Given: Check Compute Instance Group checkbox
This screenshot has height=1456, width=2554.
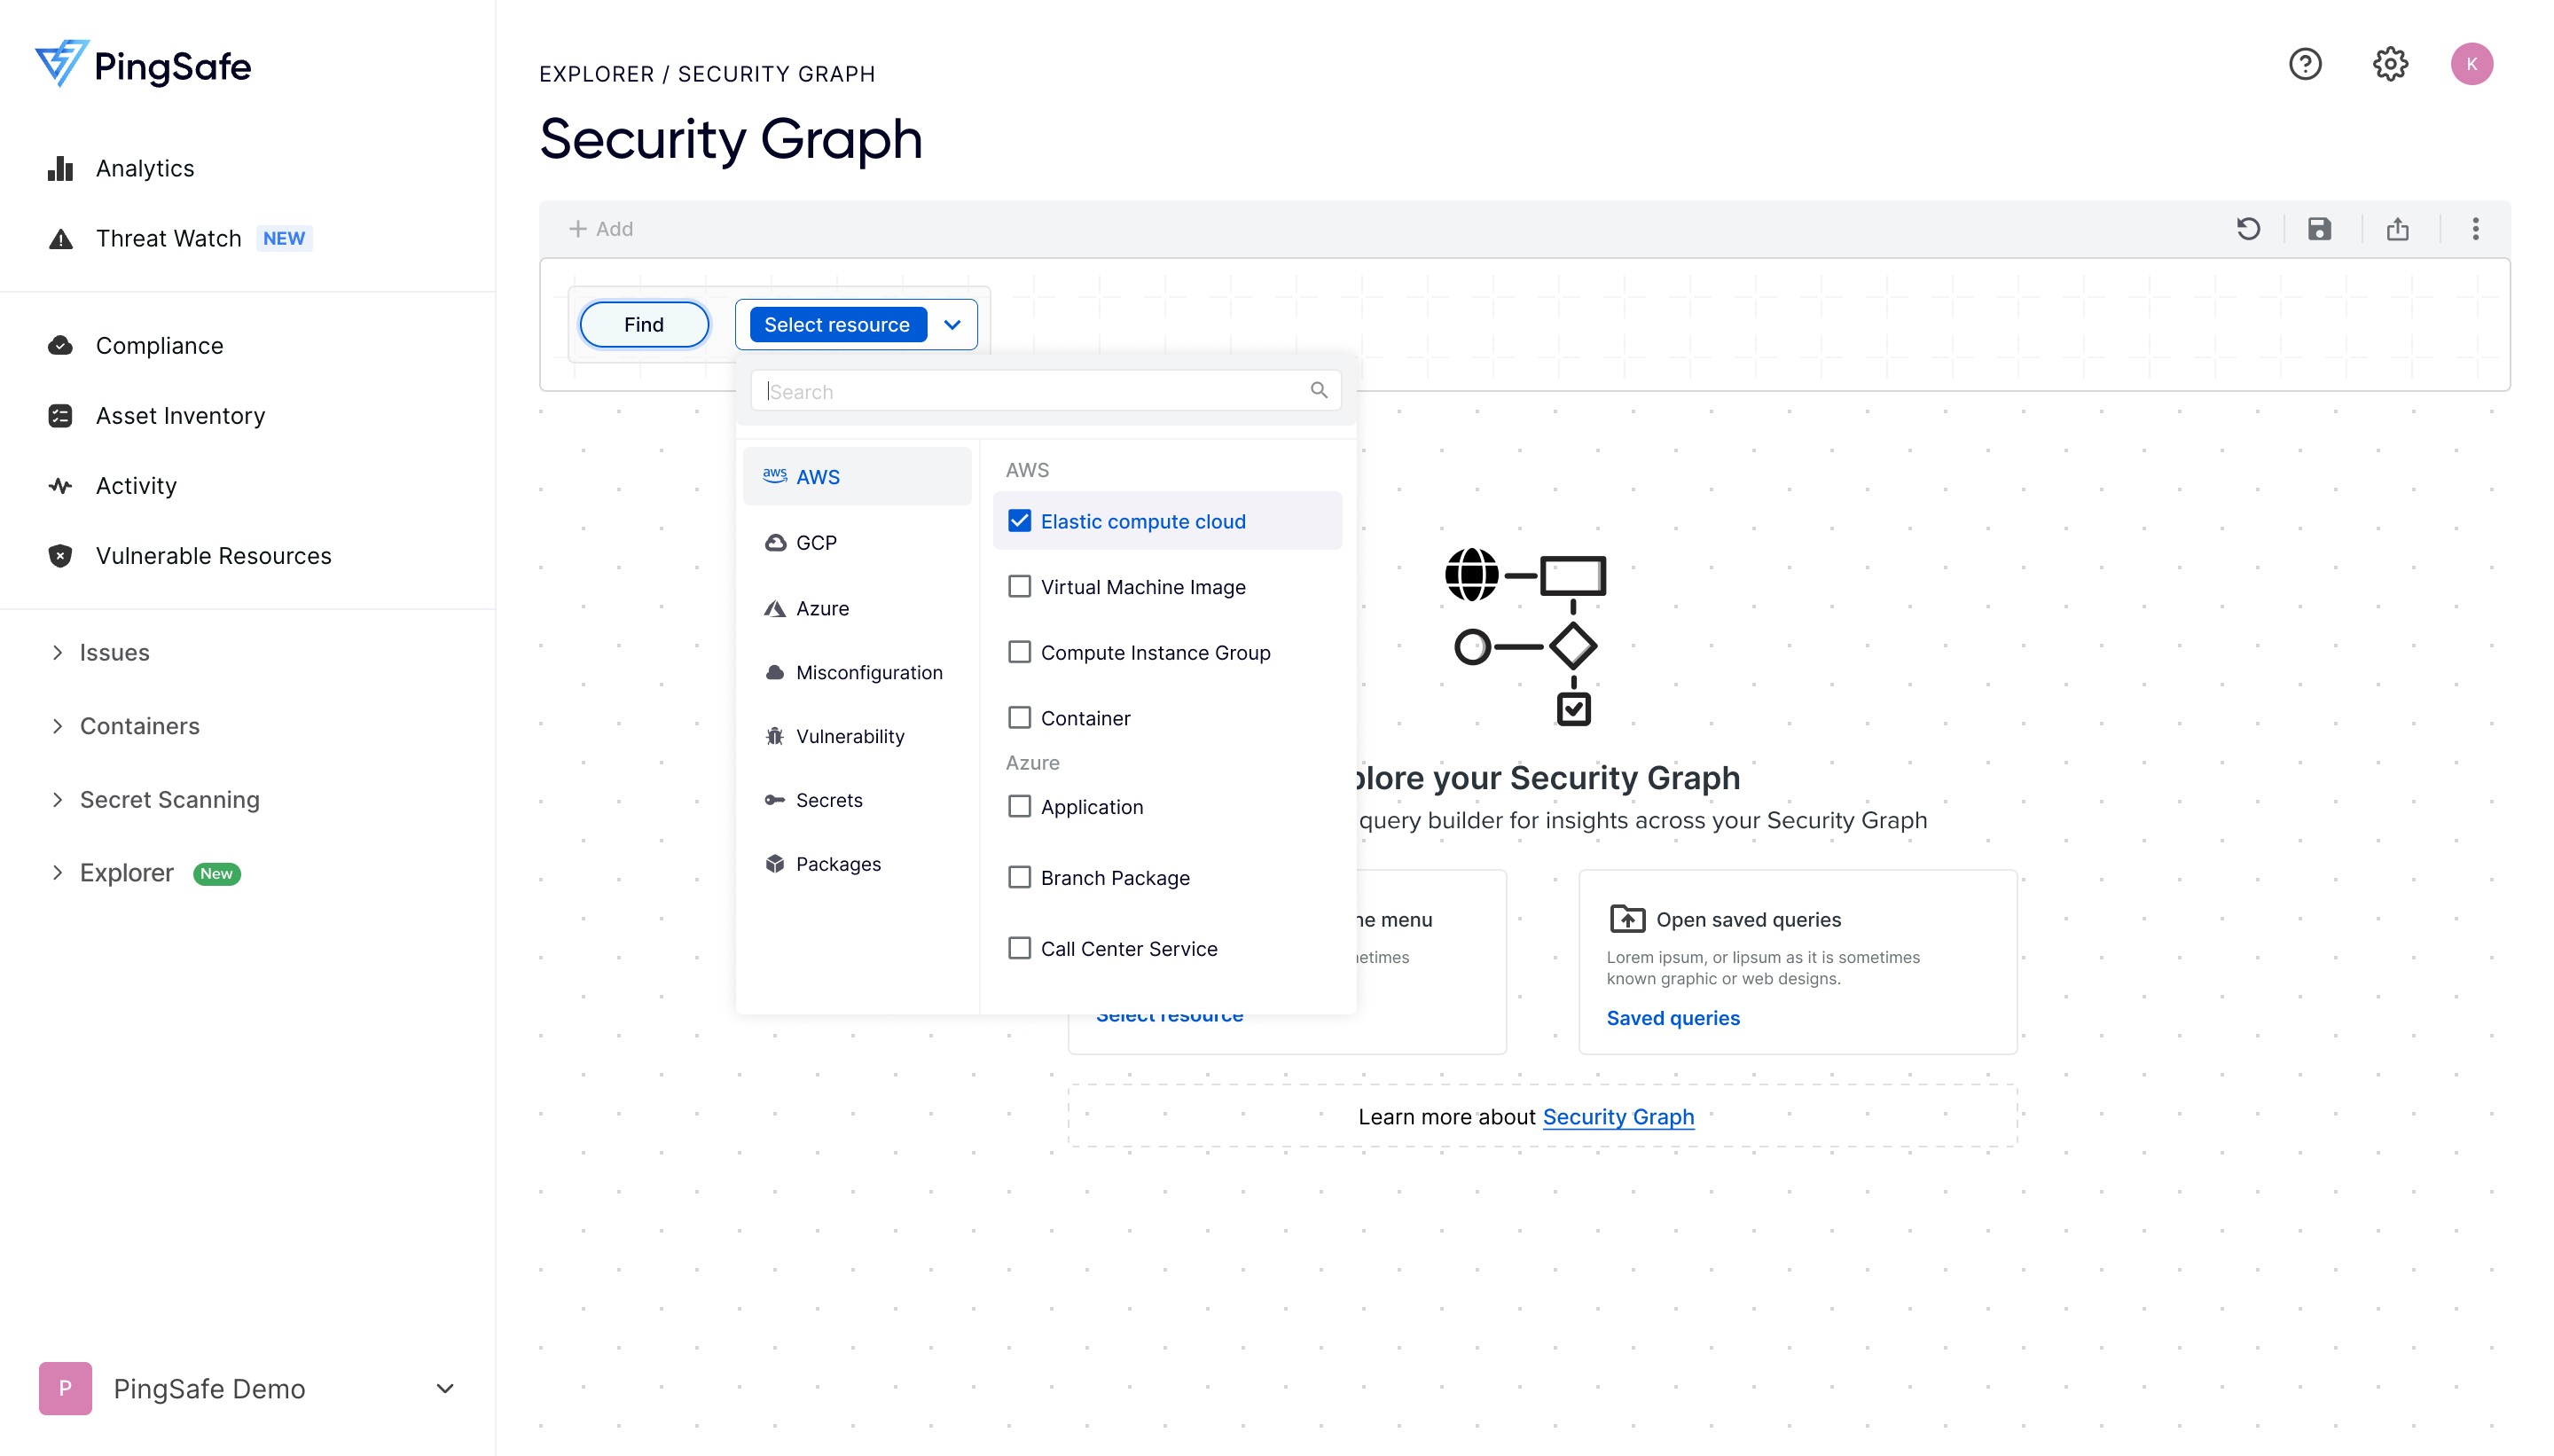Looking at the screenshot, I should click(x=1018, y=651).
